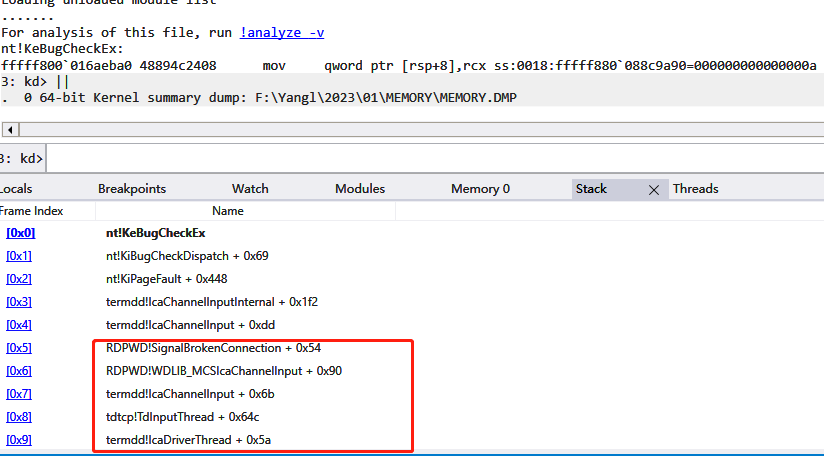This screenshot has height=456, width=824.
Task: Select nt!KiPageFault + 0x448 entry
Action: click(167, 279)
